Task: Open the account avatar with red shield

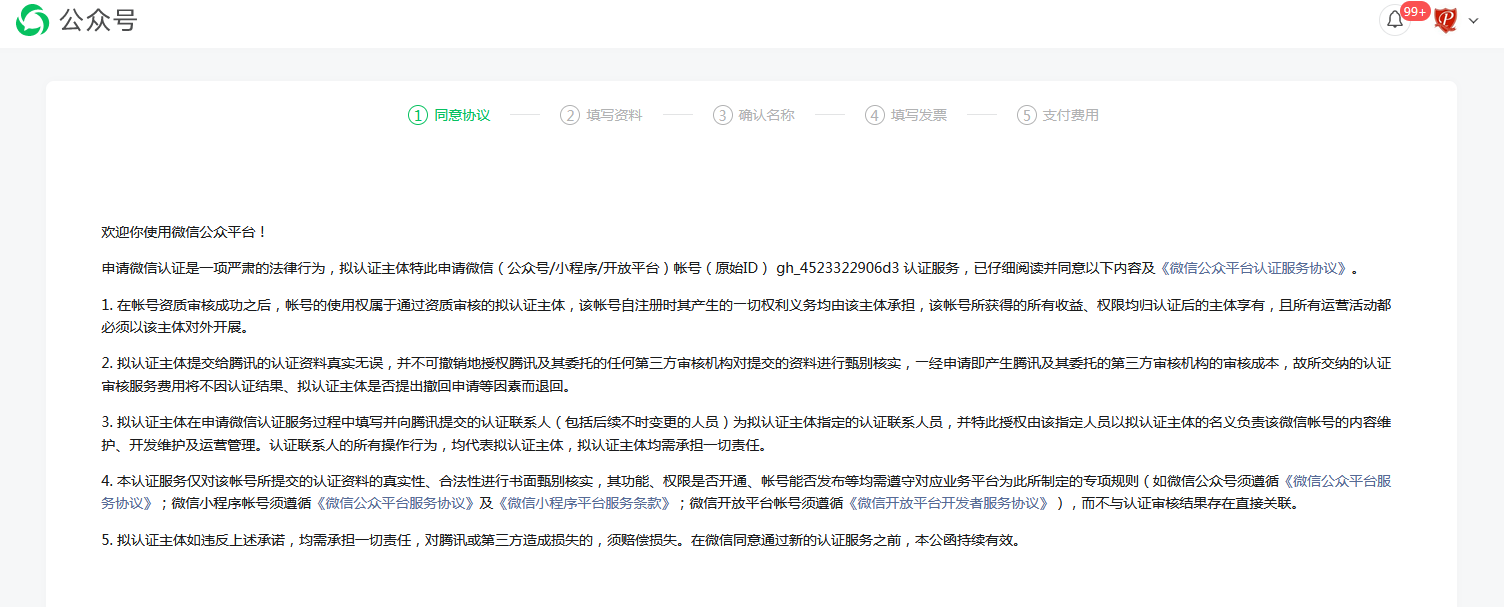Action: coord(1445,20)
